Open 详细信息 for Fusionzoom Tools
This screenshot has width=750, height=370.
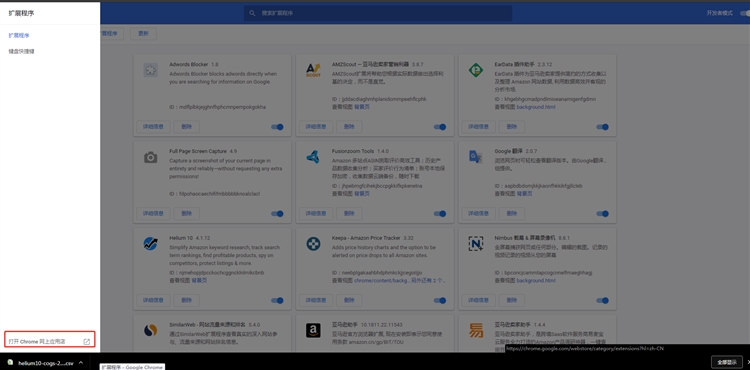(x=316, y=214)
